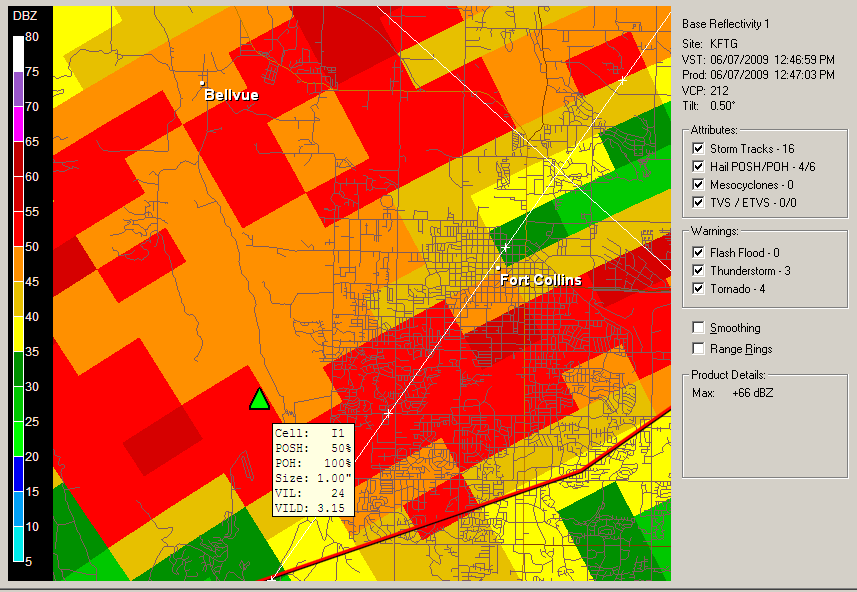Viewport: 857px width, 592px height.
Task: Enable the Range Rings checkbox
Action: tap(698, 348)
